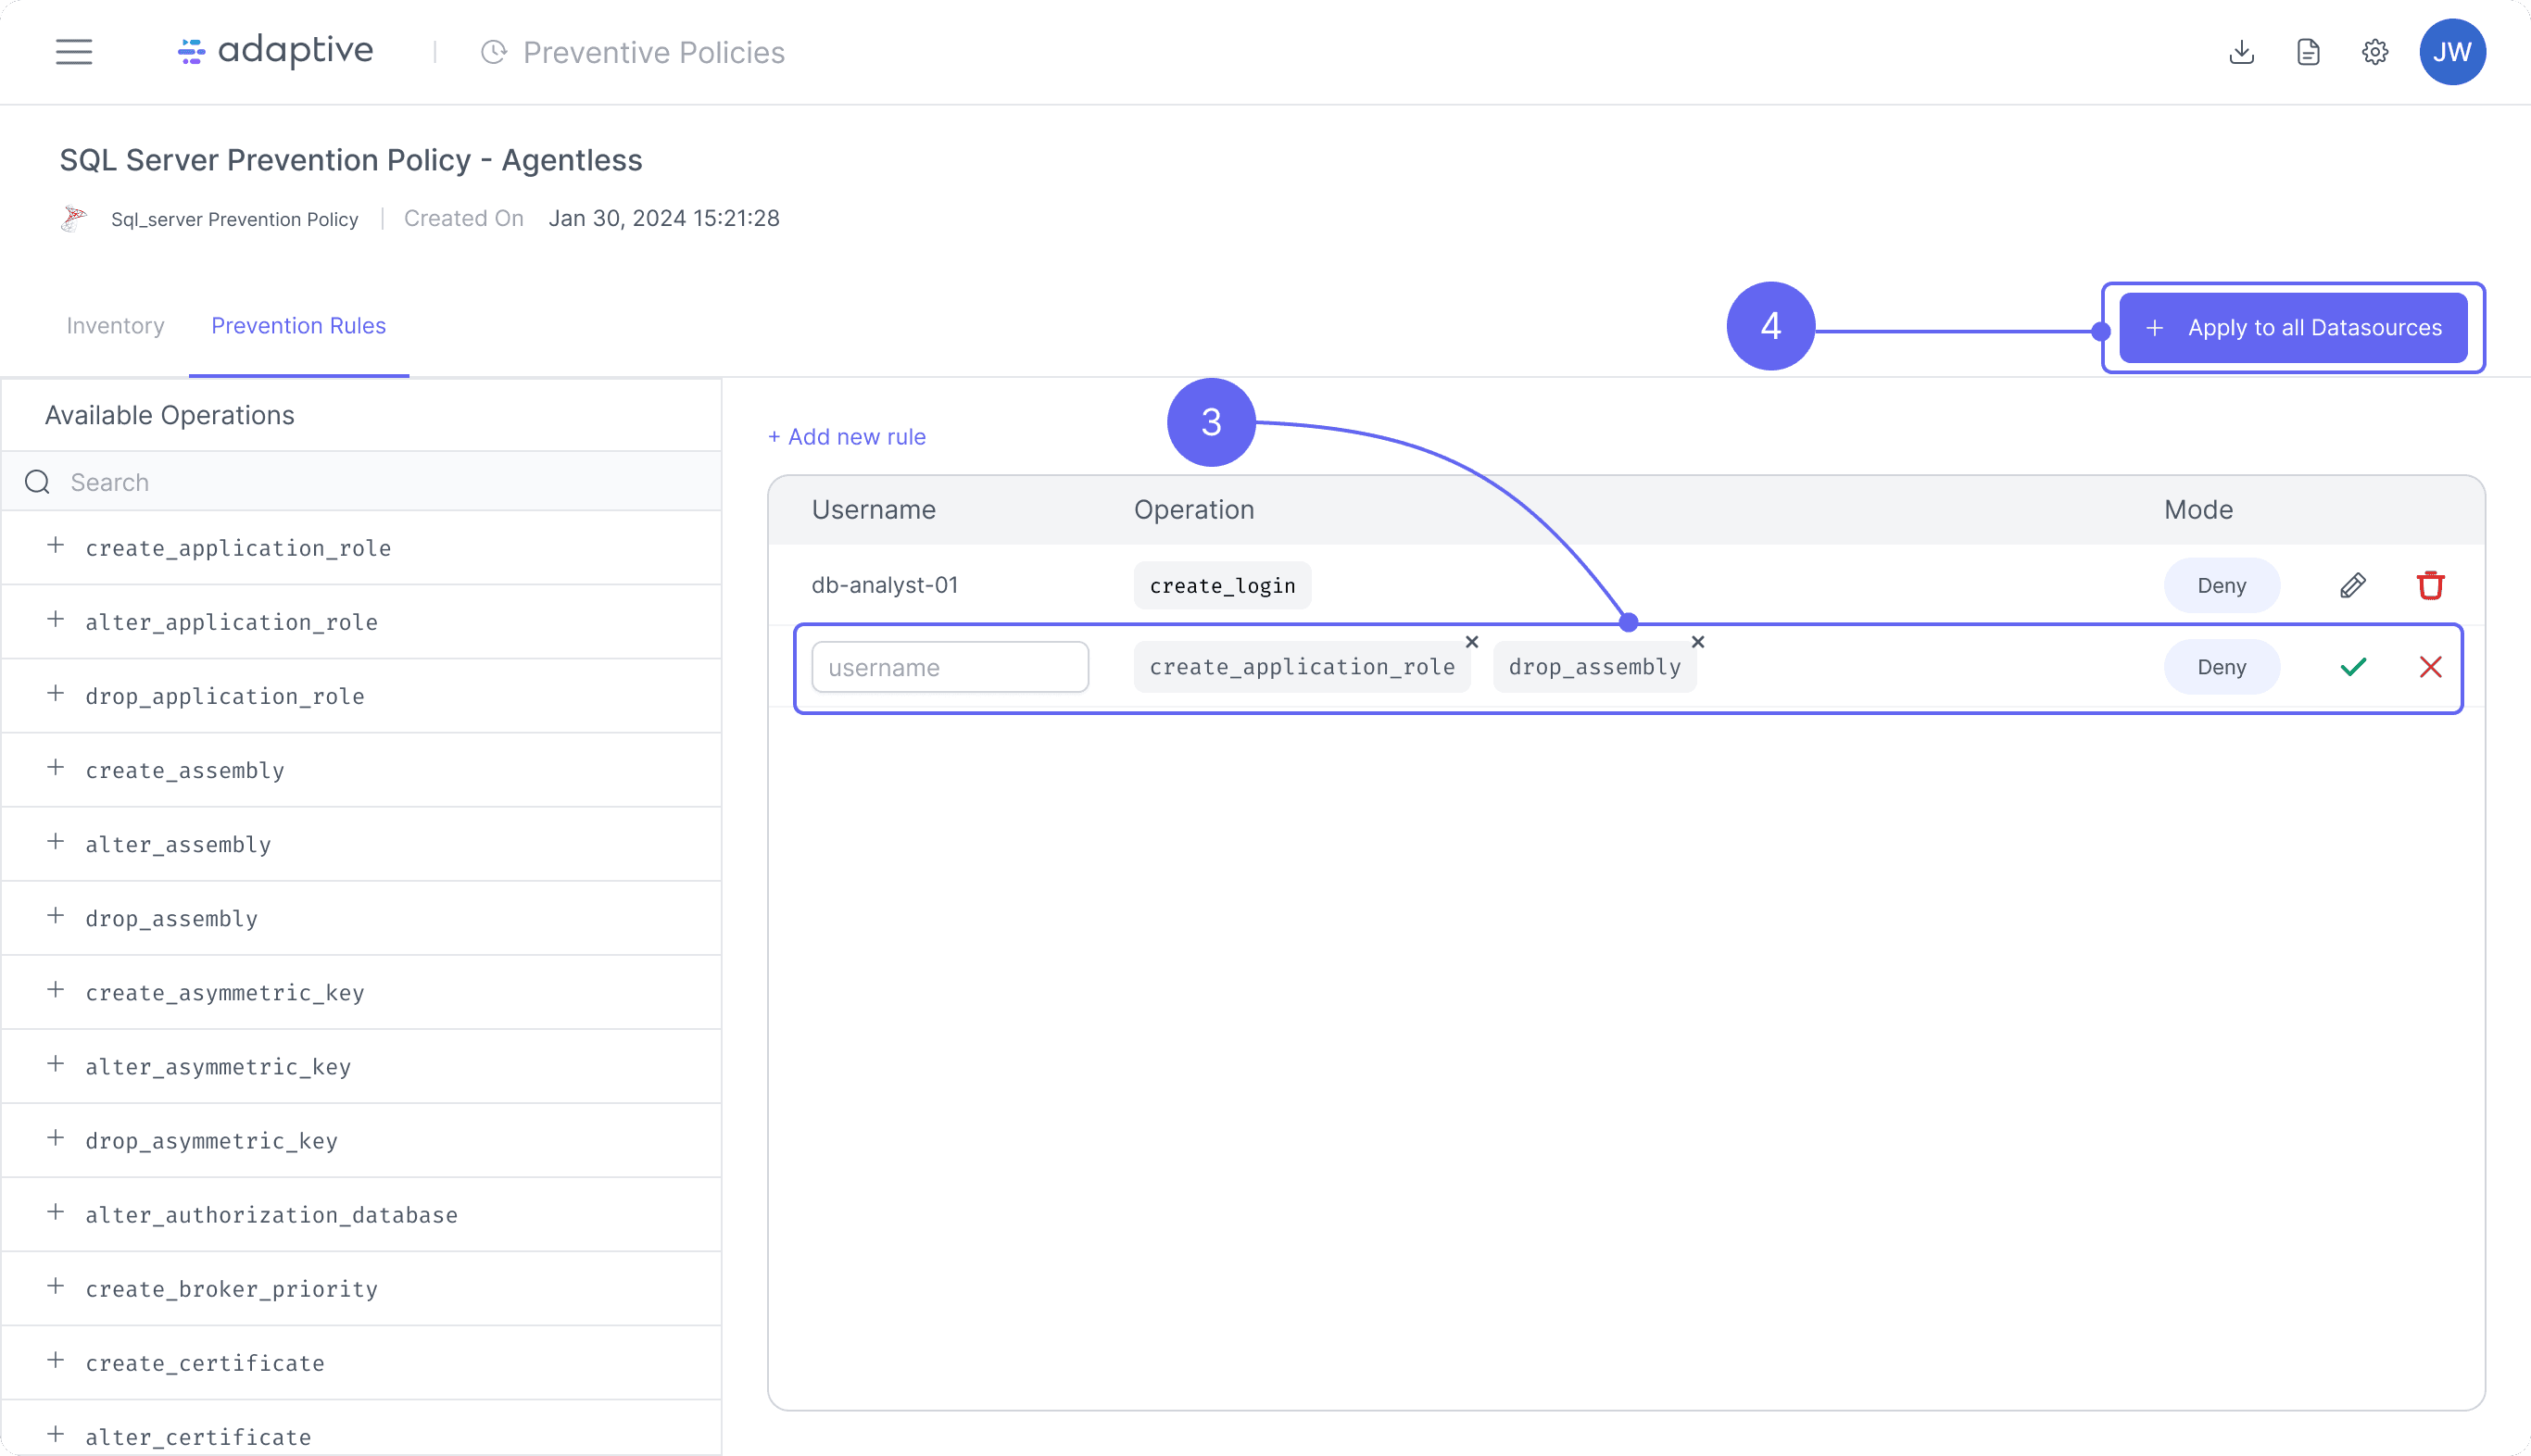The width and height of the screenshot is (2531, 1456).
Task: Select the Prevention Rules tab
Action: click(298, 326)
